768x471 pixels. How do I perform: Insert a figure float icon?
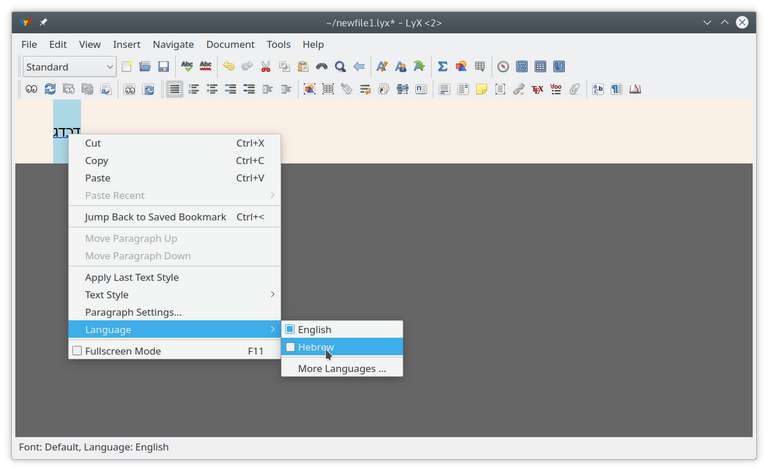310,89
